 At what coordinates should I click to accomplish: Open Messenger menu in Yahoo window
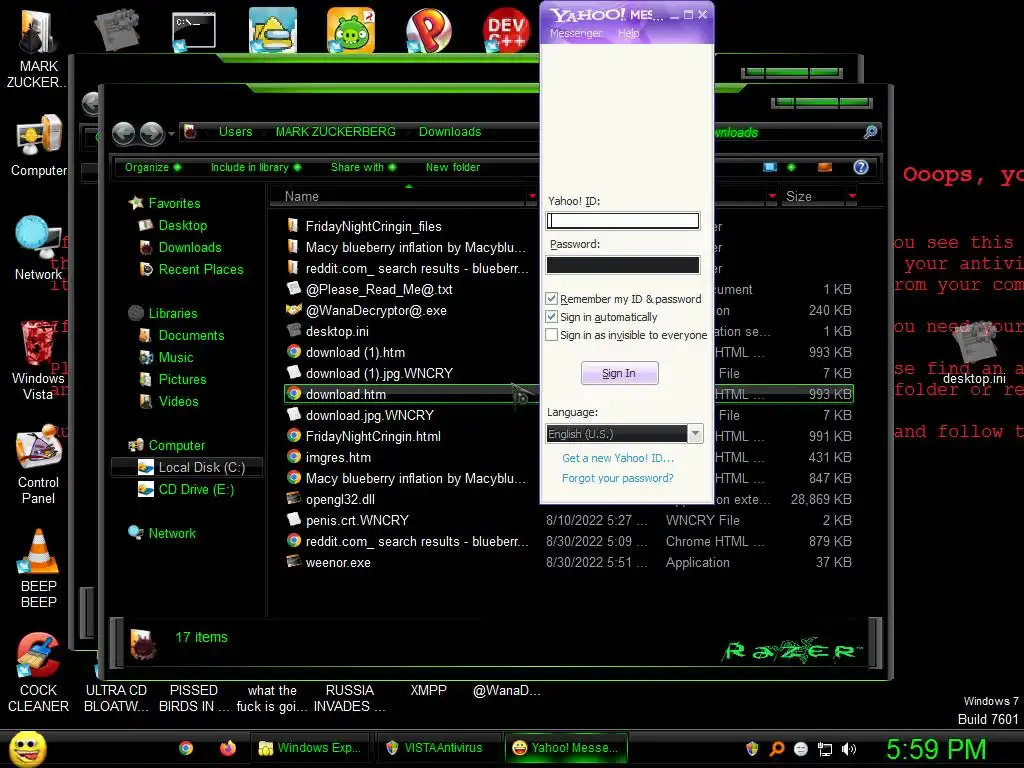point(576,33)
